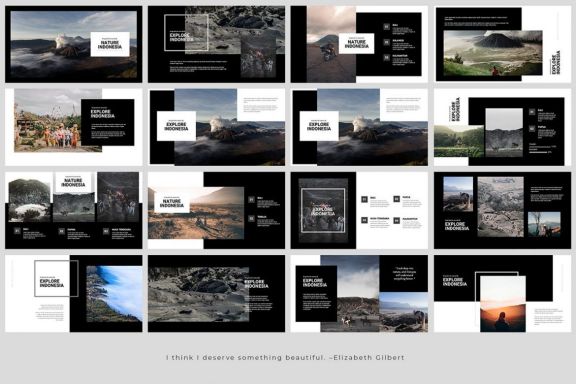Image resolution: width=576 pixels, height=384 pixels.
Task: Open the slide with people in colorful clothes
Action: [x=74, y=127]
